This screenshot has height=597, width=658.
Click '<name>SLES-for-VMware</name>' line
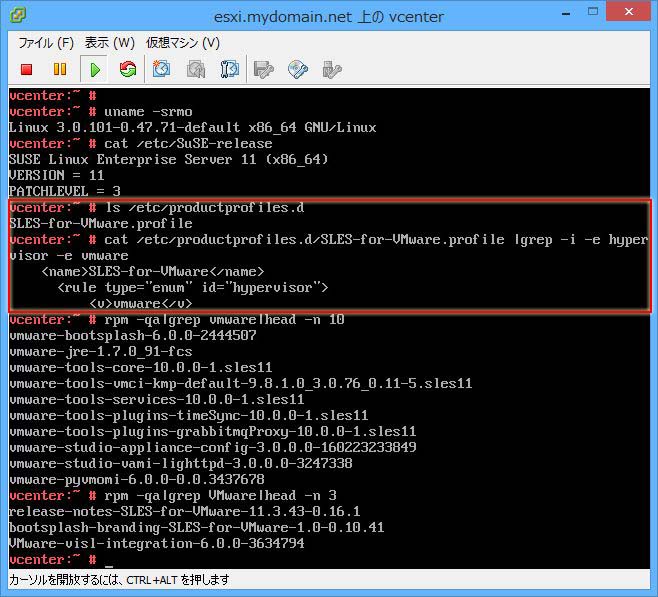click(x=153, y=271)
